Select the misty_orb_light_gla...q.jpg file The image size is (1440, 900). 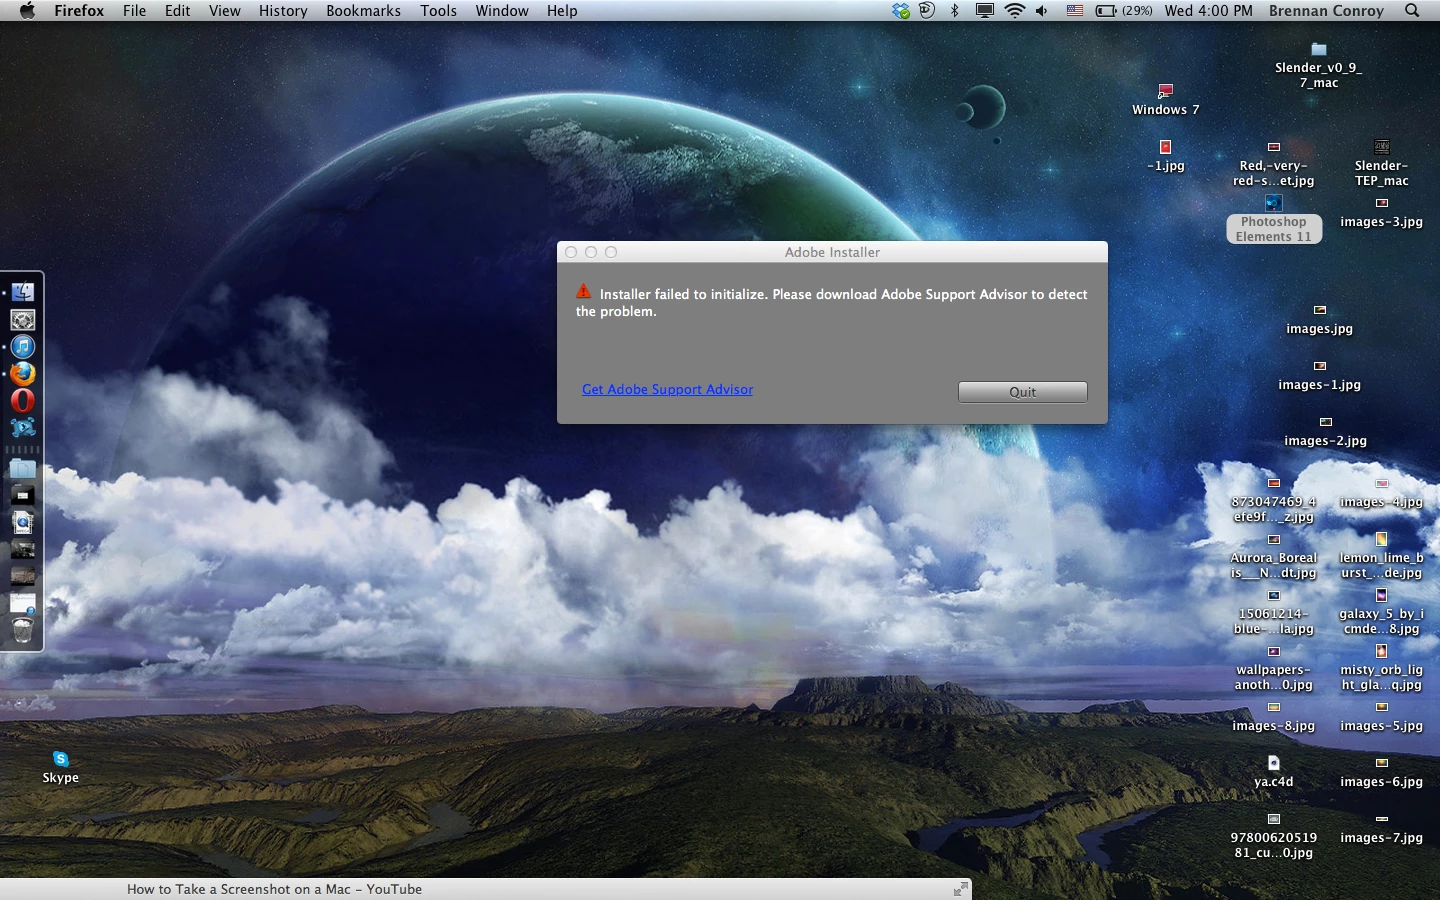(1381, 668)
